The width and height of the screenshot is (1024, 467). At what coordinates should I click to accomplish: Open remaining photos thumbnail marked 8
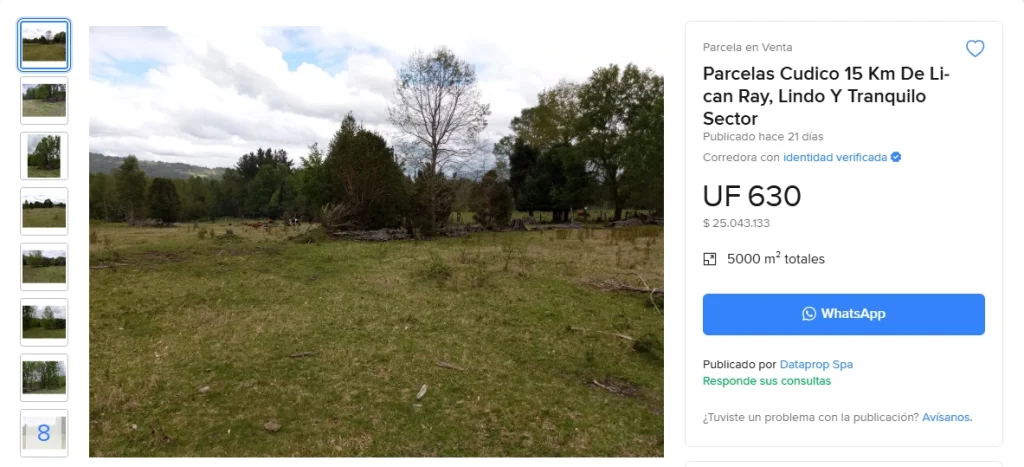tap(44, 433)
